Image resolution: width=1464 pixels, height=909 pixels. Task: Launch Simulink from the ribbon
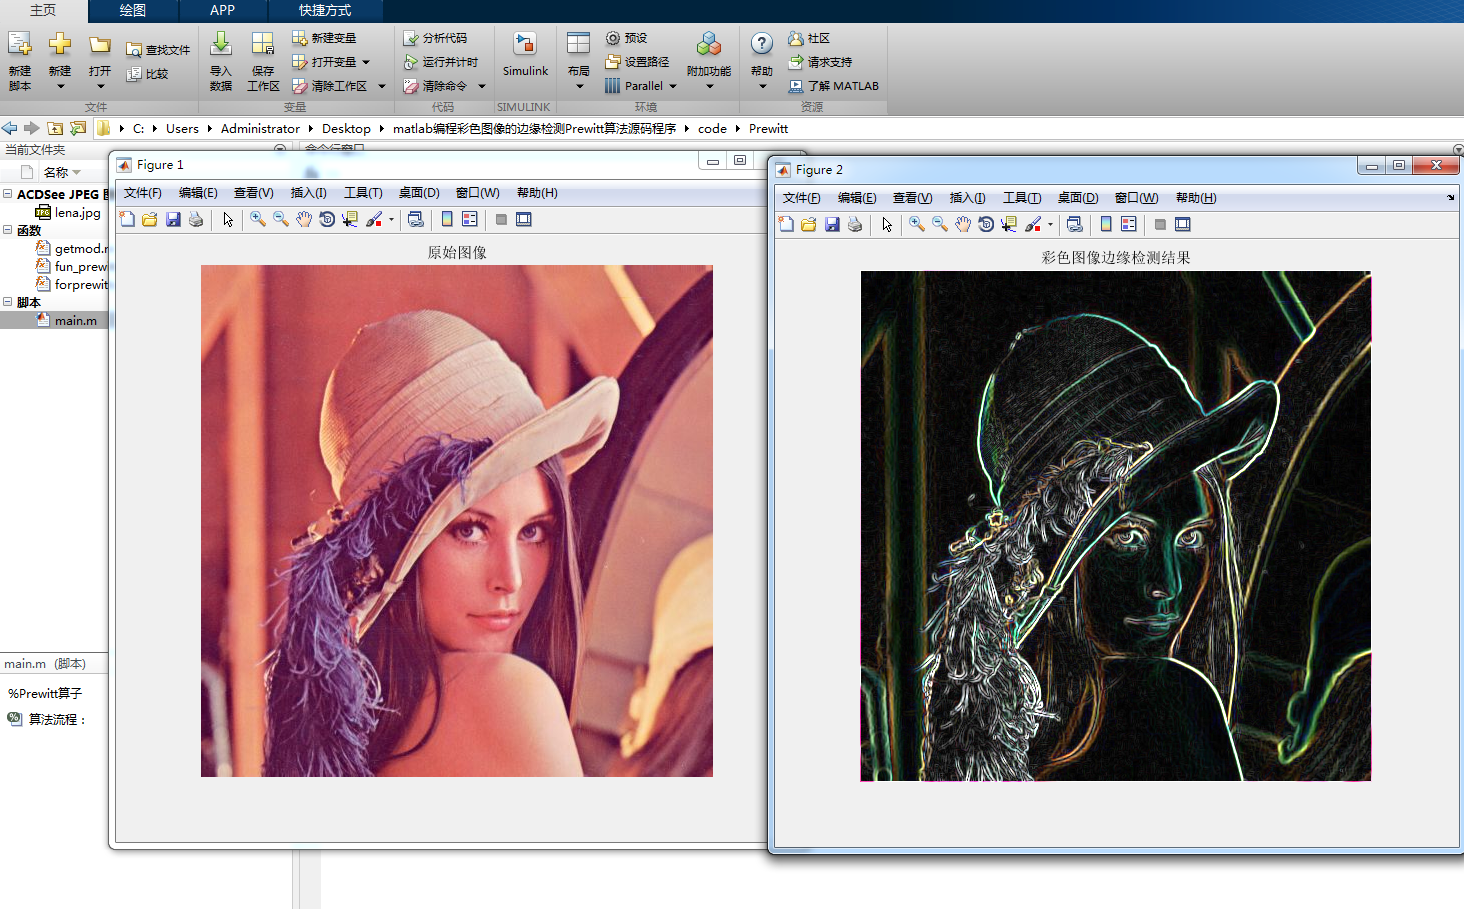coord(525,55)
